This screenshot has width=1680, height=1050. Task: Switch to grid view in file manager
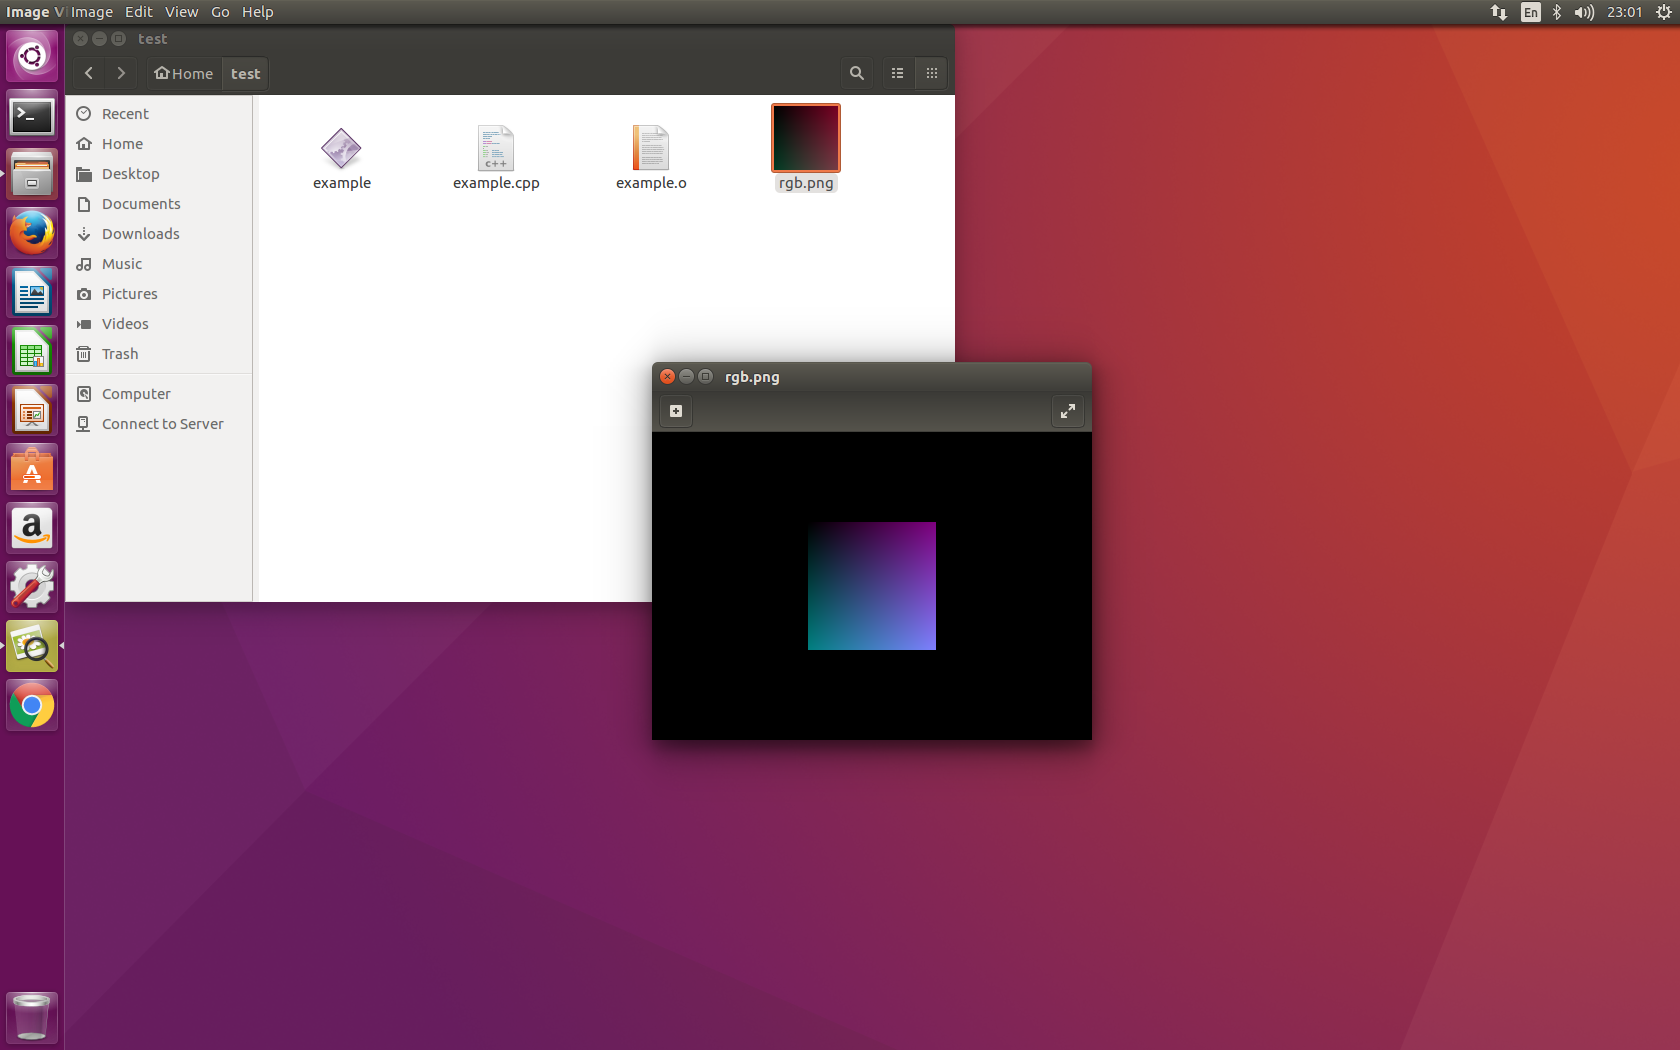pyautogui.click(x=931, y=73)
